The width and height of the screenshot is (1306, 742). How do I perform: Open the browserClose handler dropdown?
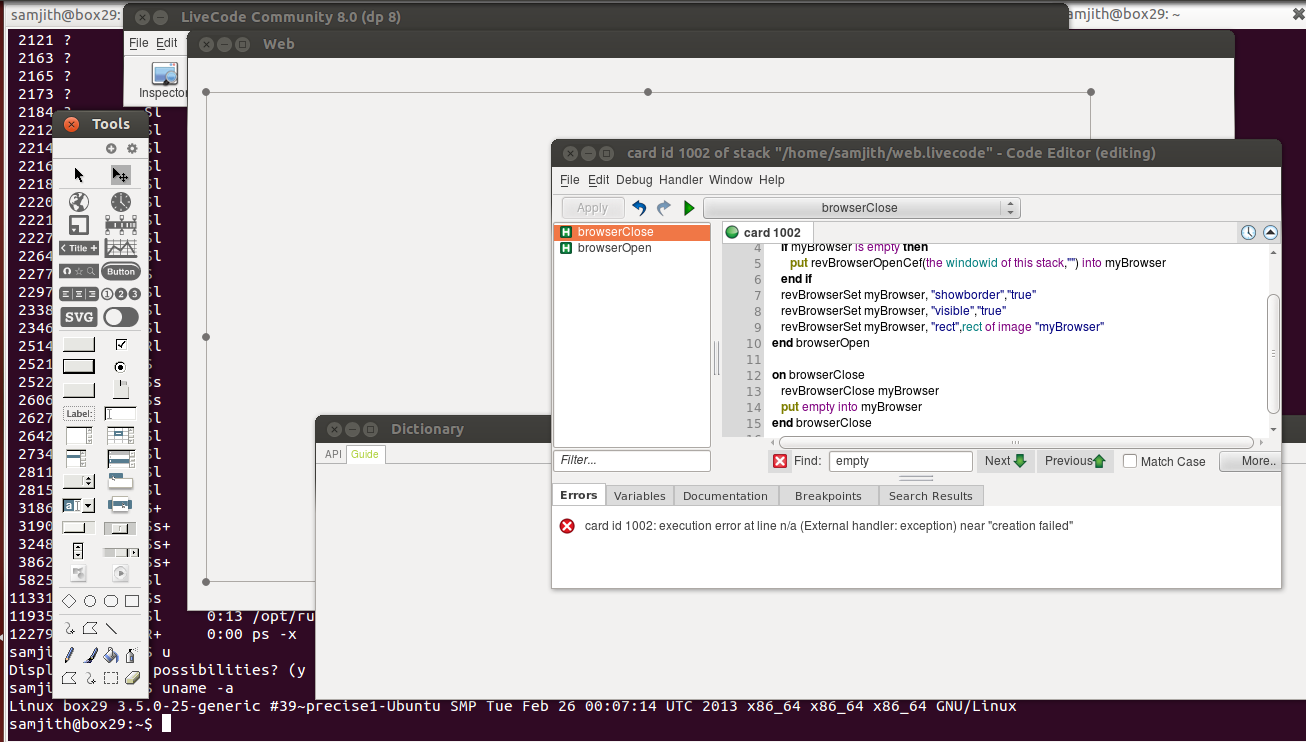861,208
